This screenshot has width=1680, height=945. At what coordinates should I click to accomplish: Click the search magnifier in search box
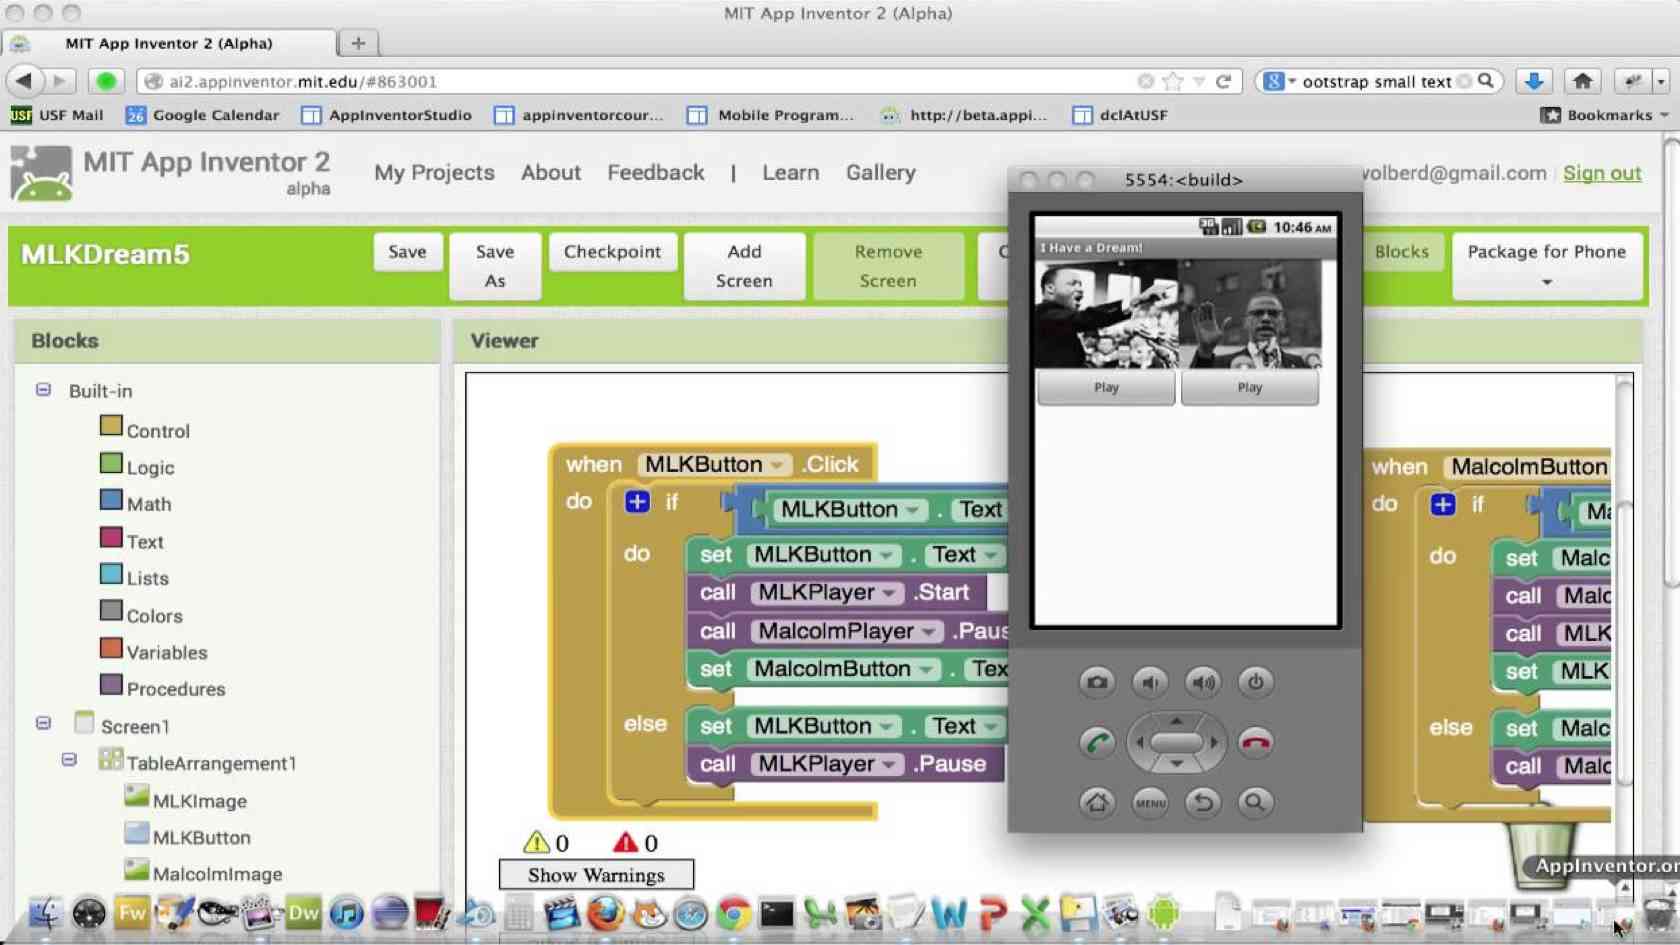[x=1486, y=81]
